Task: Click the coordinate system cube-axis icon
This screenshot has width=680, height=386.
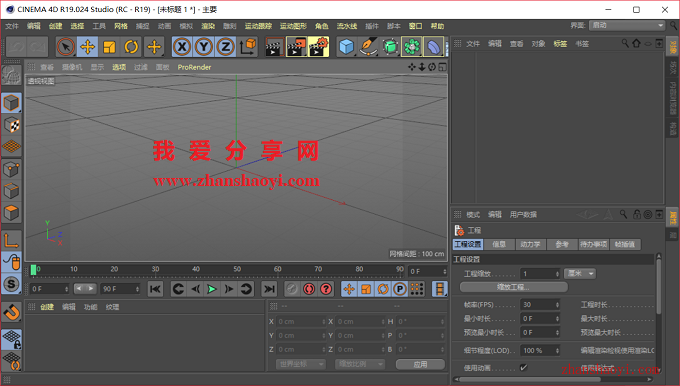Action: coord(248,47)
